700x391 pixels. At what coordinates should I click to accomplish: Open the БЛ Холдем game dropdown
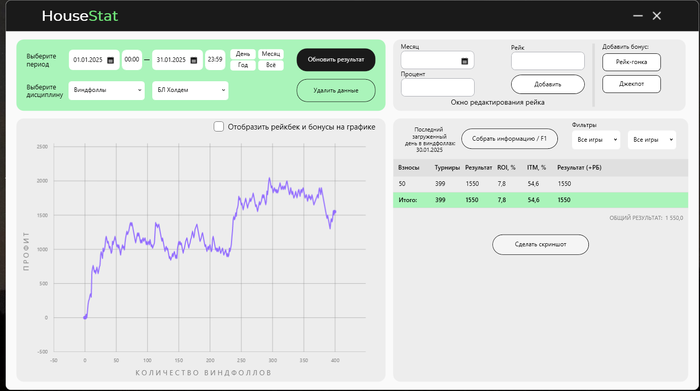click(x=190, y=90)
